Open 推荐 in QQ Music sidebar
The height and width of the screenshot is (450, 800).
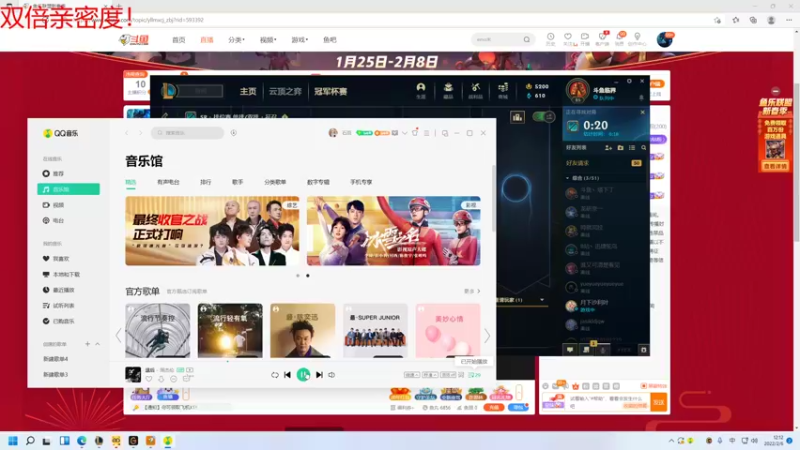click(54, 173)
